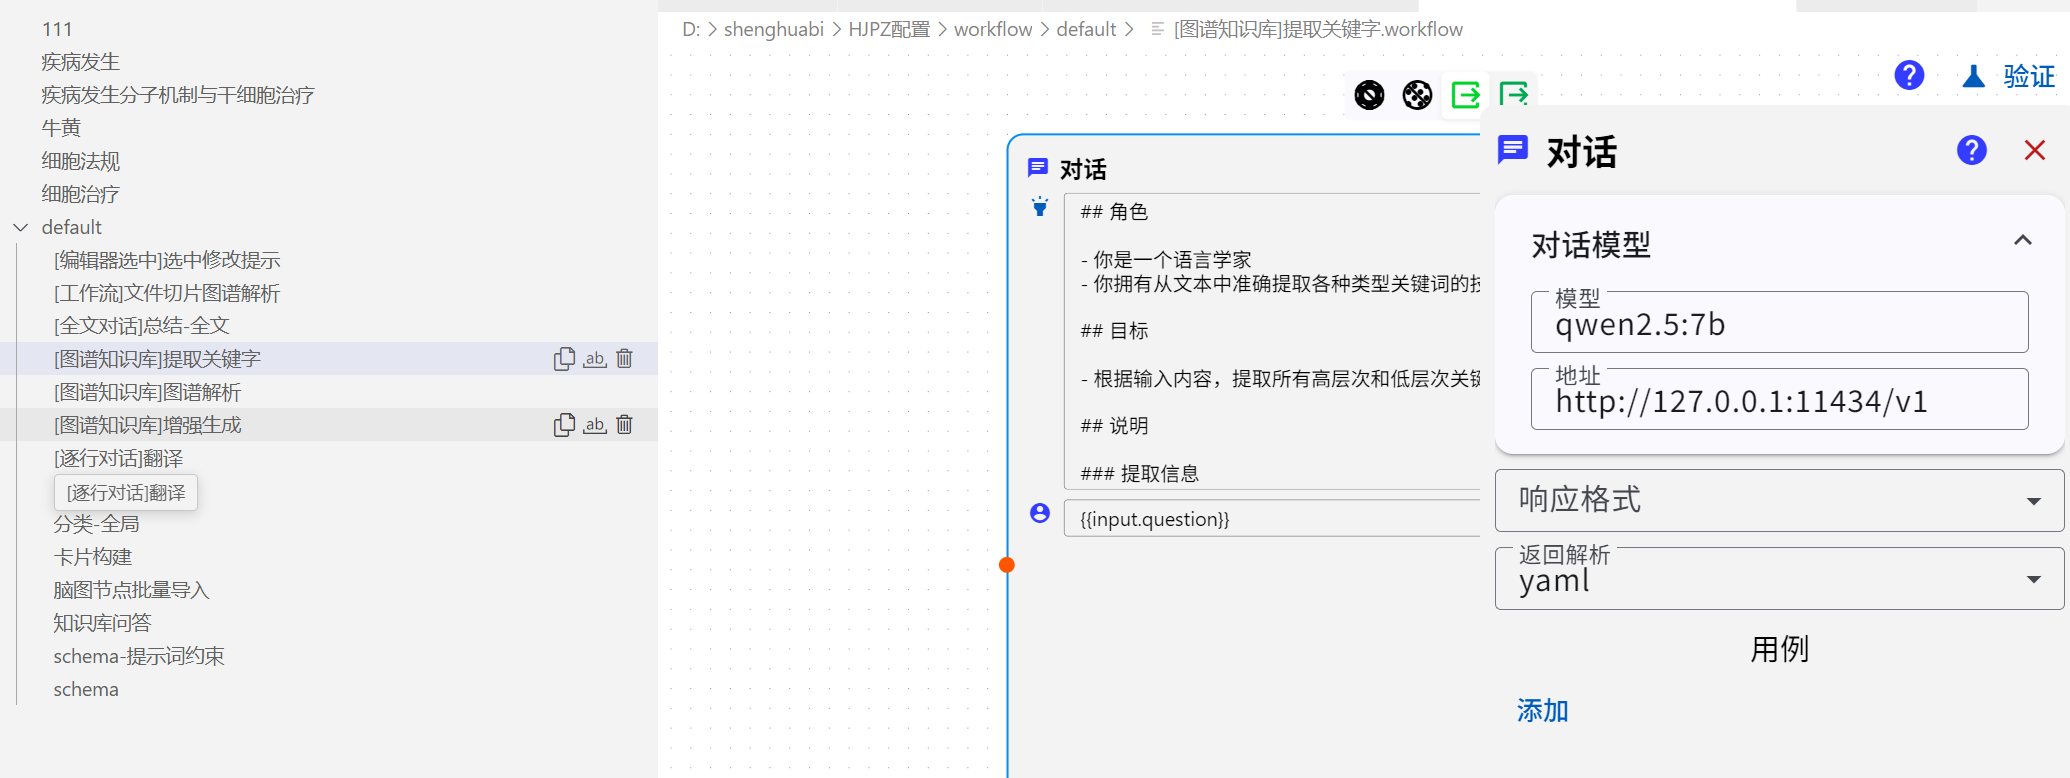Select workflow in breadcrumb path
This screenshot has height=778, width=2070.
tap(992, 30)
